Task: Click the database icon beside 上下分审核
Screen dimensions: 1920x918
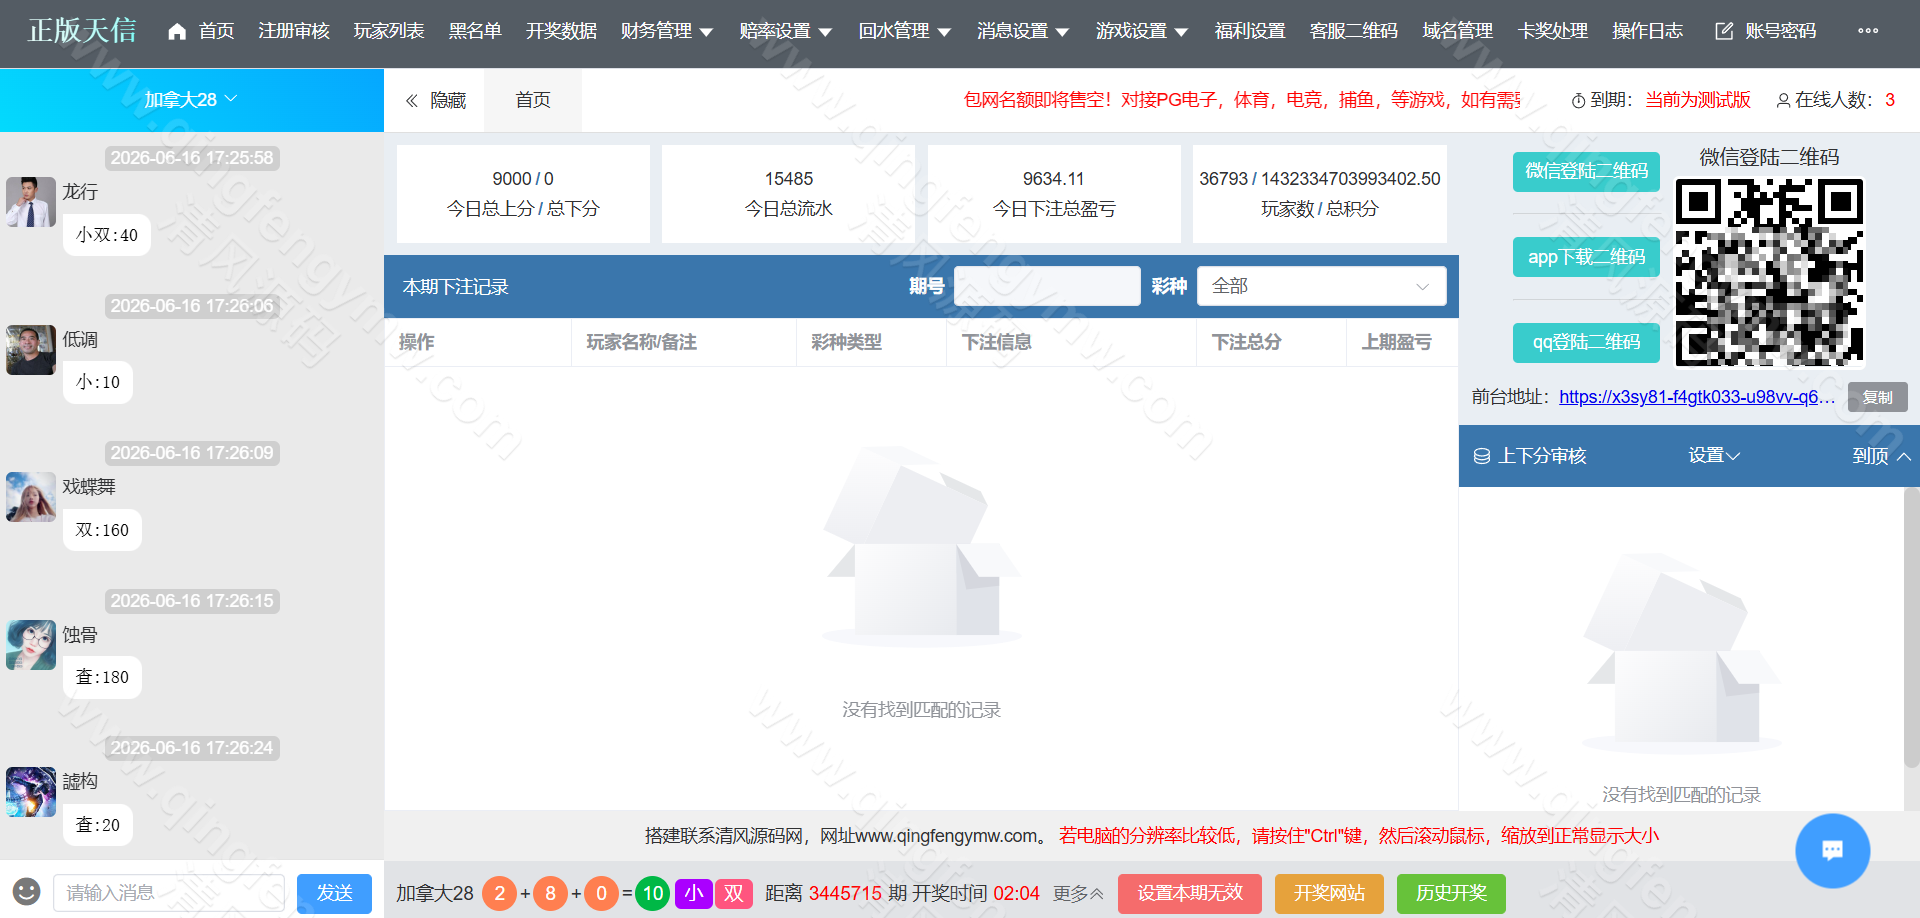Action: [1482, 456]
